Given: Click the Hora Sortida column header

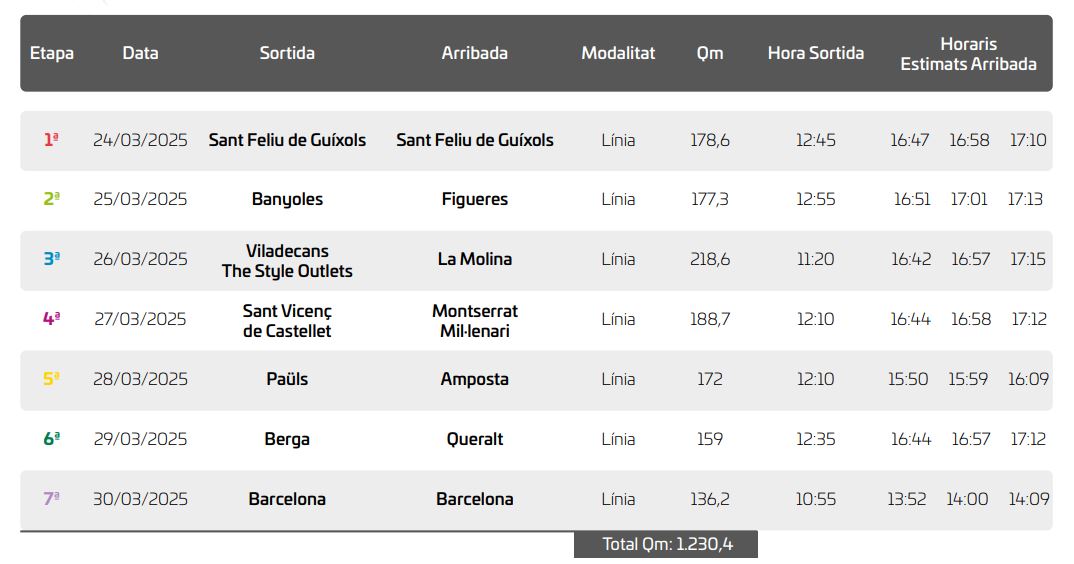Looking at the screenshot, I should click(815, 53).
